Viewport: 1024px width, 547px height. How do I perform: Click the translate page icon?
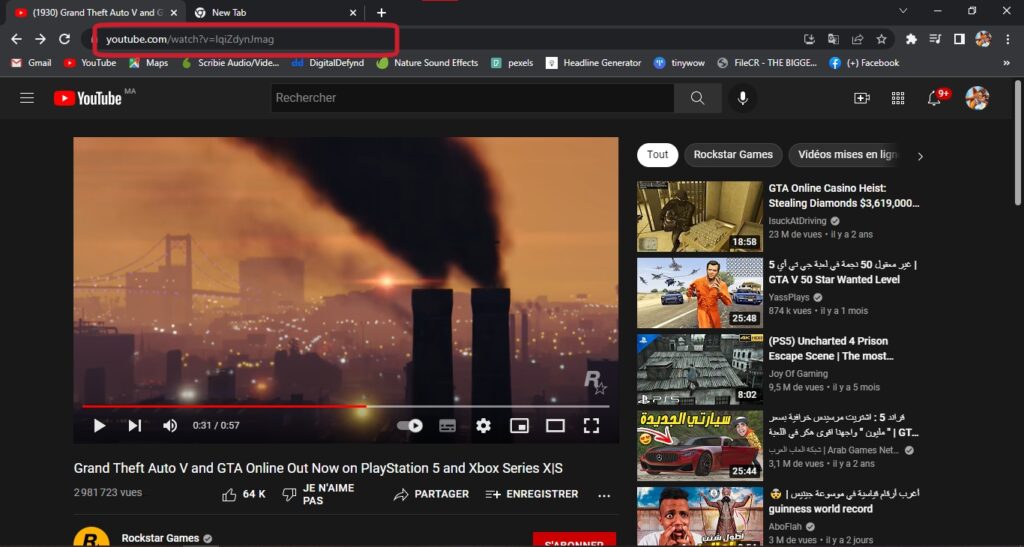pyautogui.click(x=833, y=39)
